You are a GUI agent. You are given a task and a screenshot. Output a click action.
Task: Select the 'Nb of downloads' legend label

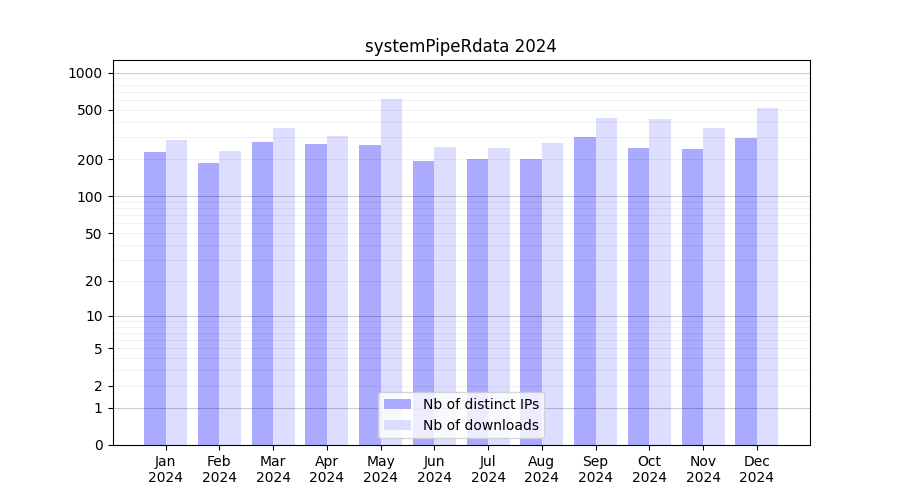480,425
